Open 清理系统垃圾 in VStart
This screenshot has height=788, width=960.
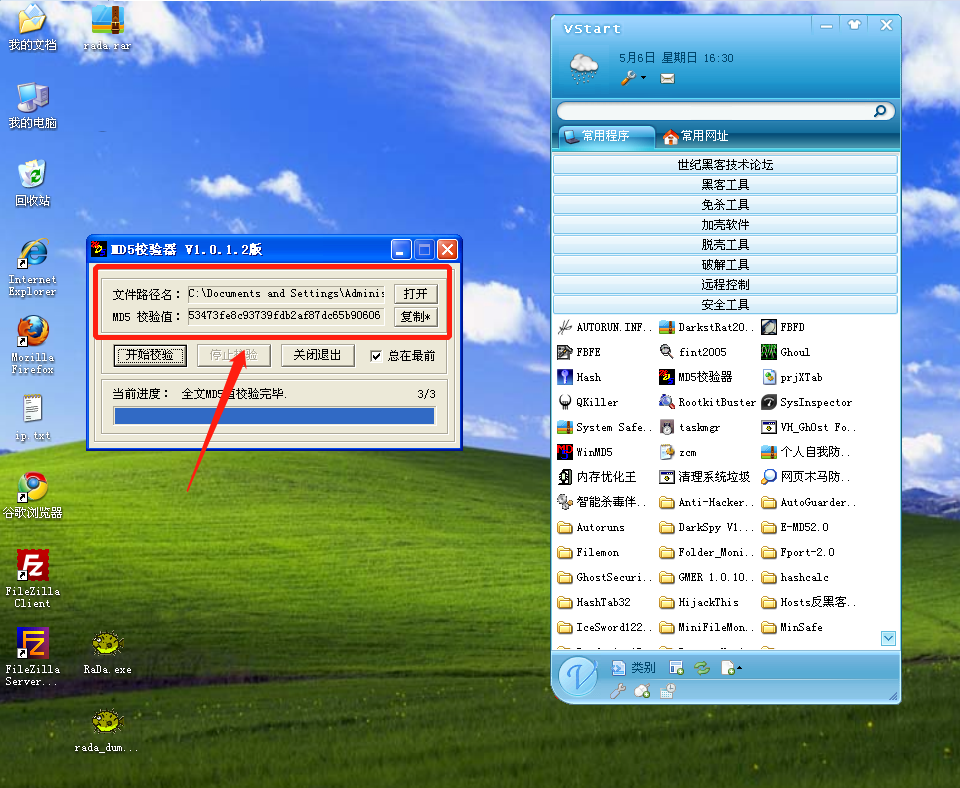[x=705, y=477]
